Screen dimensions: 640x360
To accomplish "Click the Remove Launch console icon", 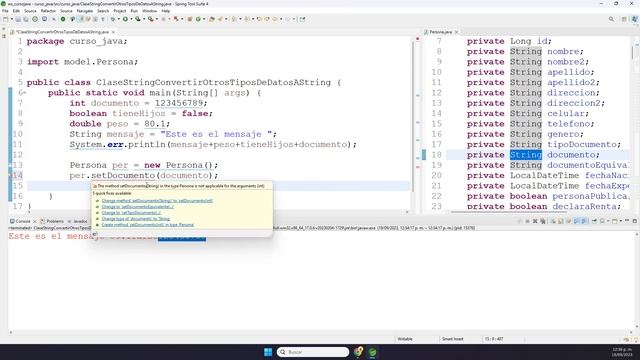I will point(535,221).
